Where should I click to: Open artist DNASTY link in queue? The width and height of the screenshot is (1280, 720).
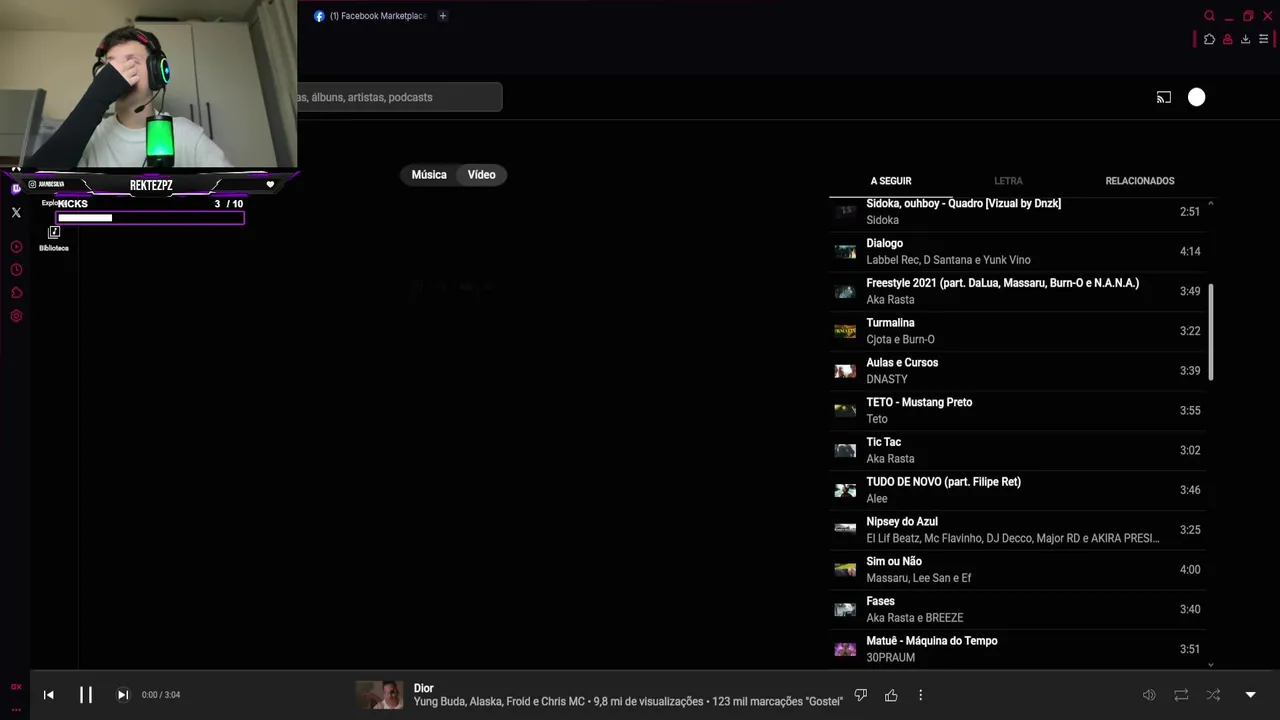pyautogui.click(x=887, y=379)
